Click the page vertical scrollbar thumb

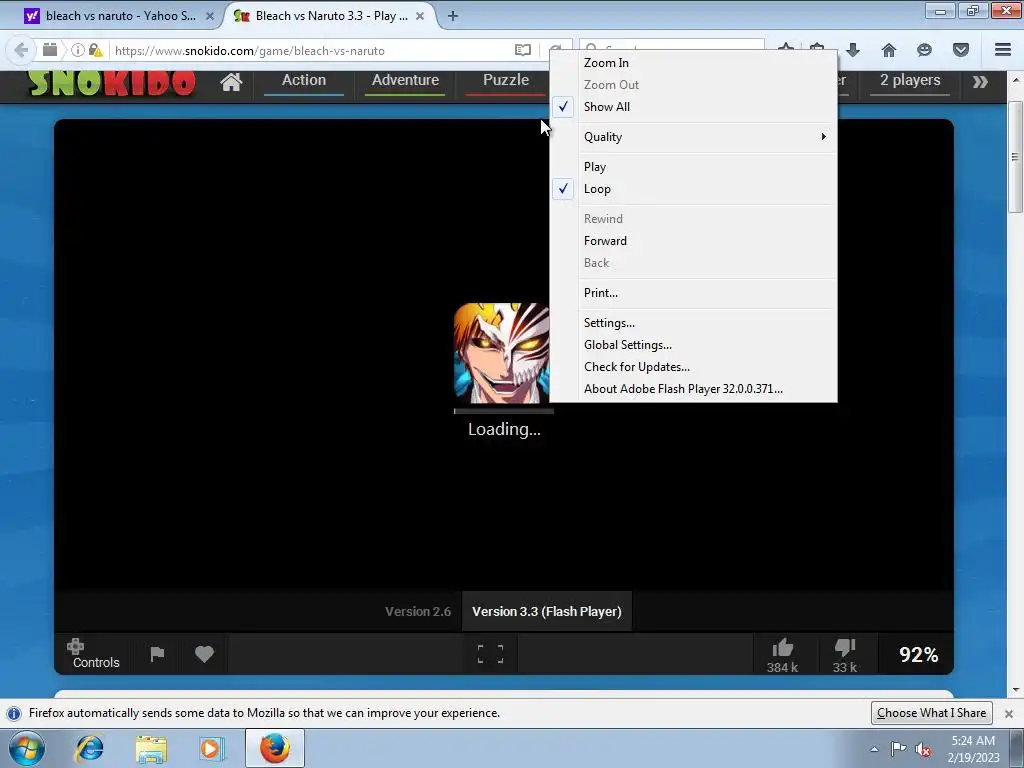click(1015, 157)
